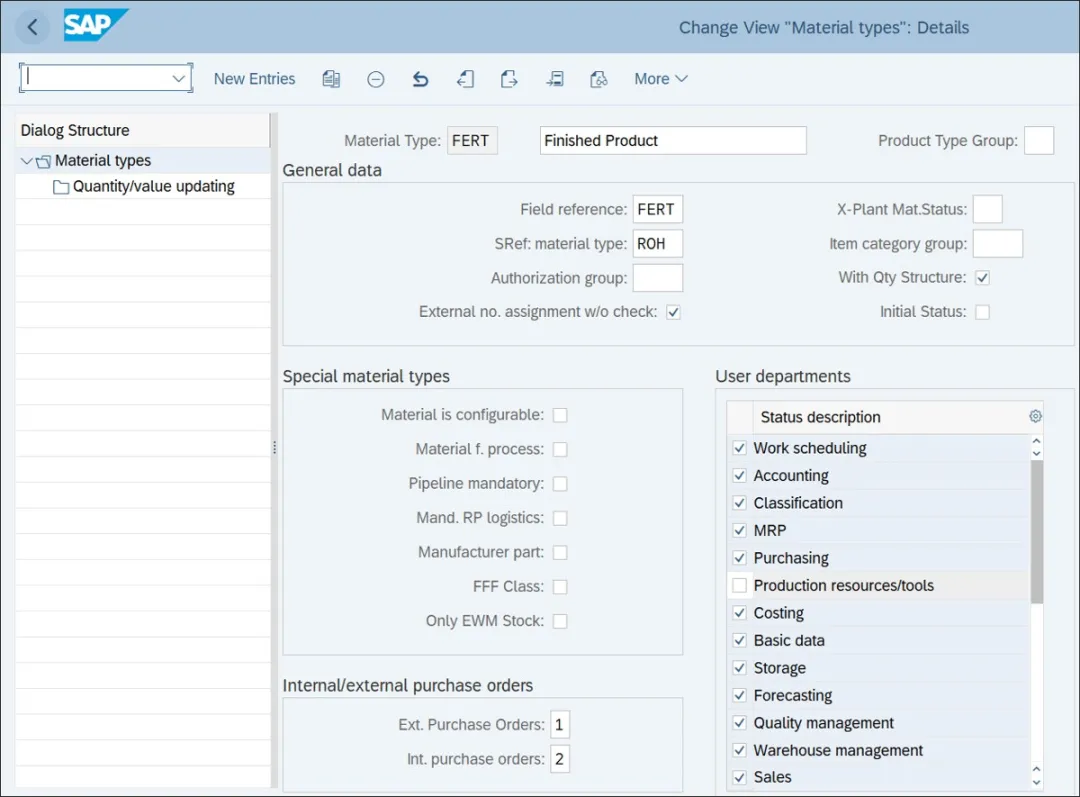The image size is (1080, 797).
Task: Check Production resources/tools department
Action: pyautogui.click(x=739, y=586)
